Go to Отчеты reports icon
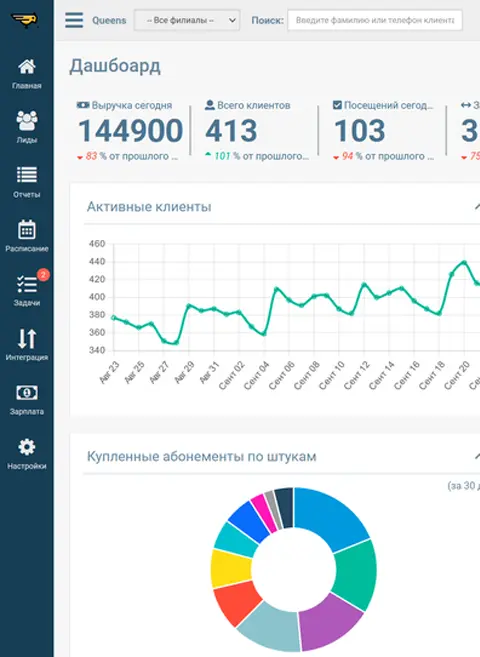The height and width of the screenshot is (657, 480). pos(26,175)
